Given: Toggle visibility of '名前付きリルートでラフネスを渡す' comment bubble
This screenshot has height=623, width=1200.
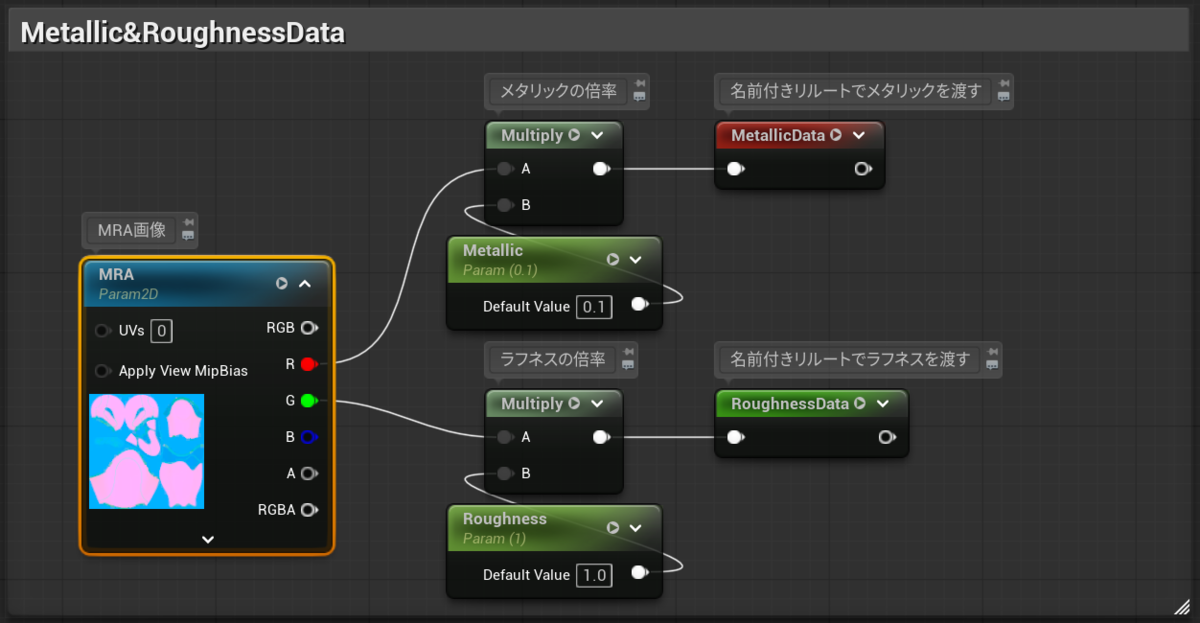Looking at the screenshot, I should [991, 366].
